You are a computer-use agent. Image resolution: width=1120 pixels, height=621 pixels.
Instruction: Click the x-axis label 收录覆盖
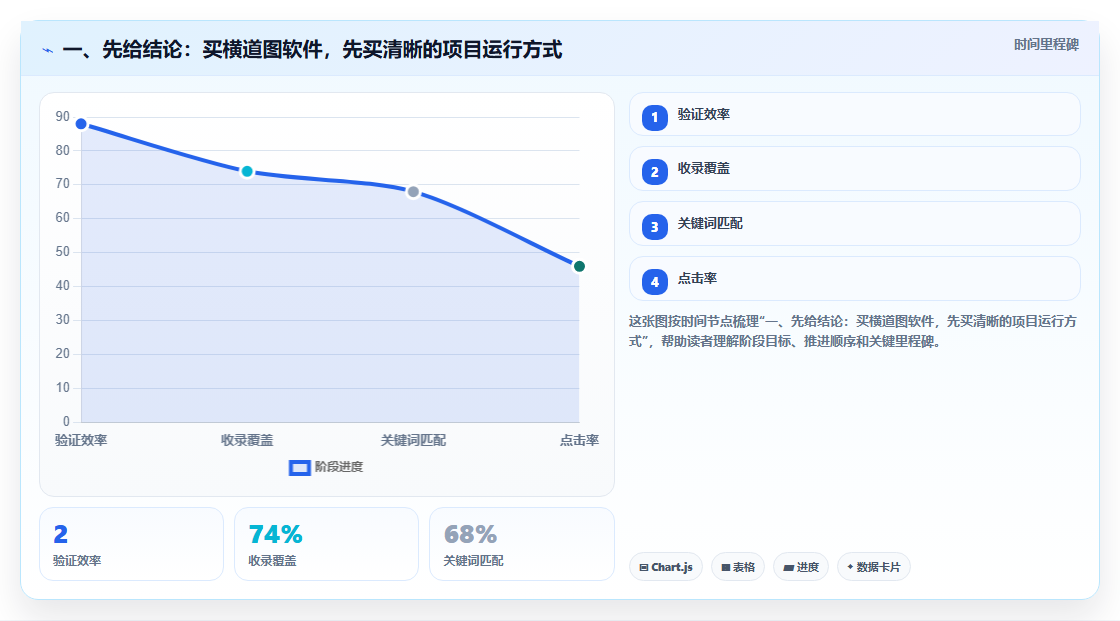[247, 440]
